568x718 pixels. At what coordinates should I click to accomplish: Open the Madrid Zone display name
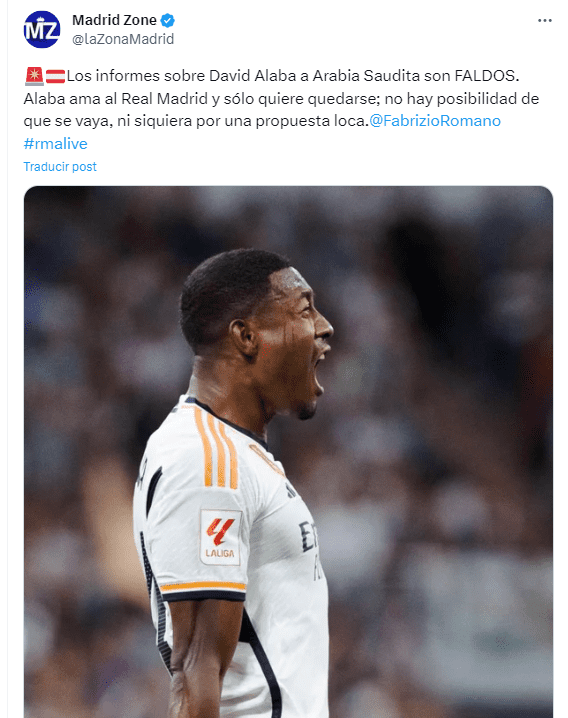point(114,20)
